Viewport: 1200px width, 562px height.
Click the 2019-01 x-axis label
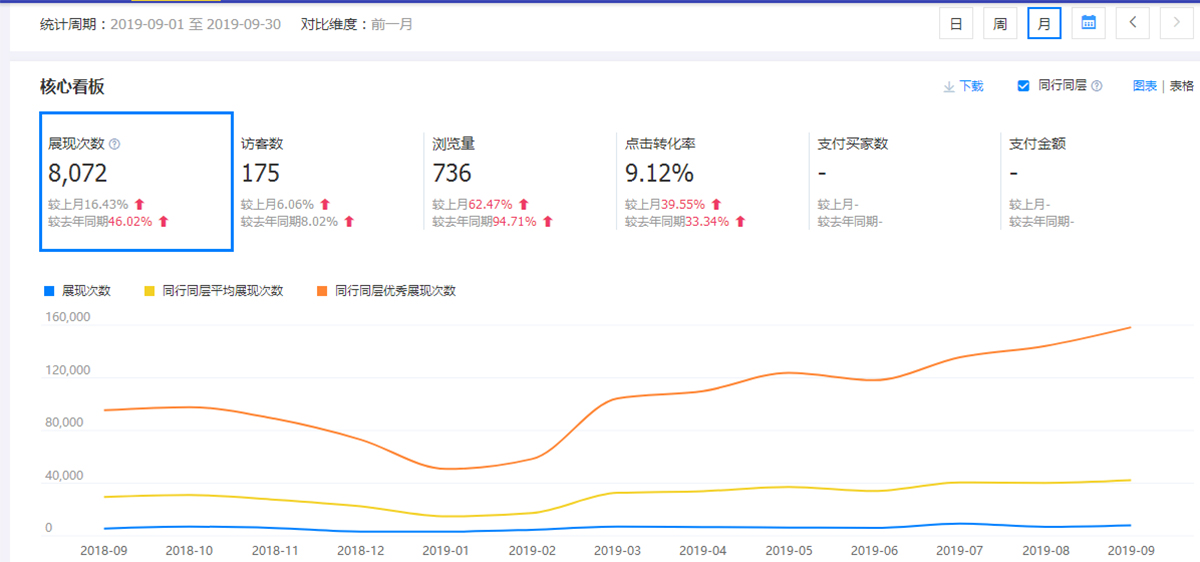446,550
